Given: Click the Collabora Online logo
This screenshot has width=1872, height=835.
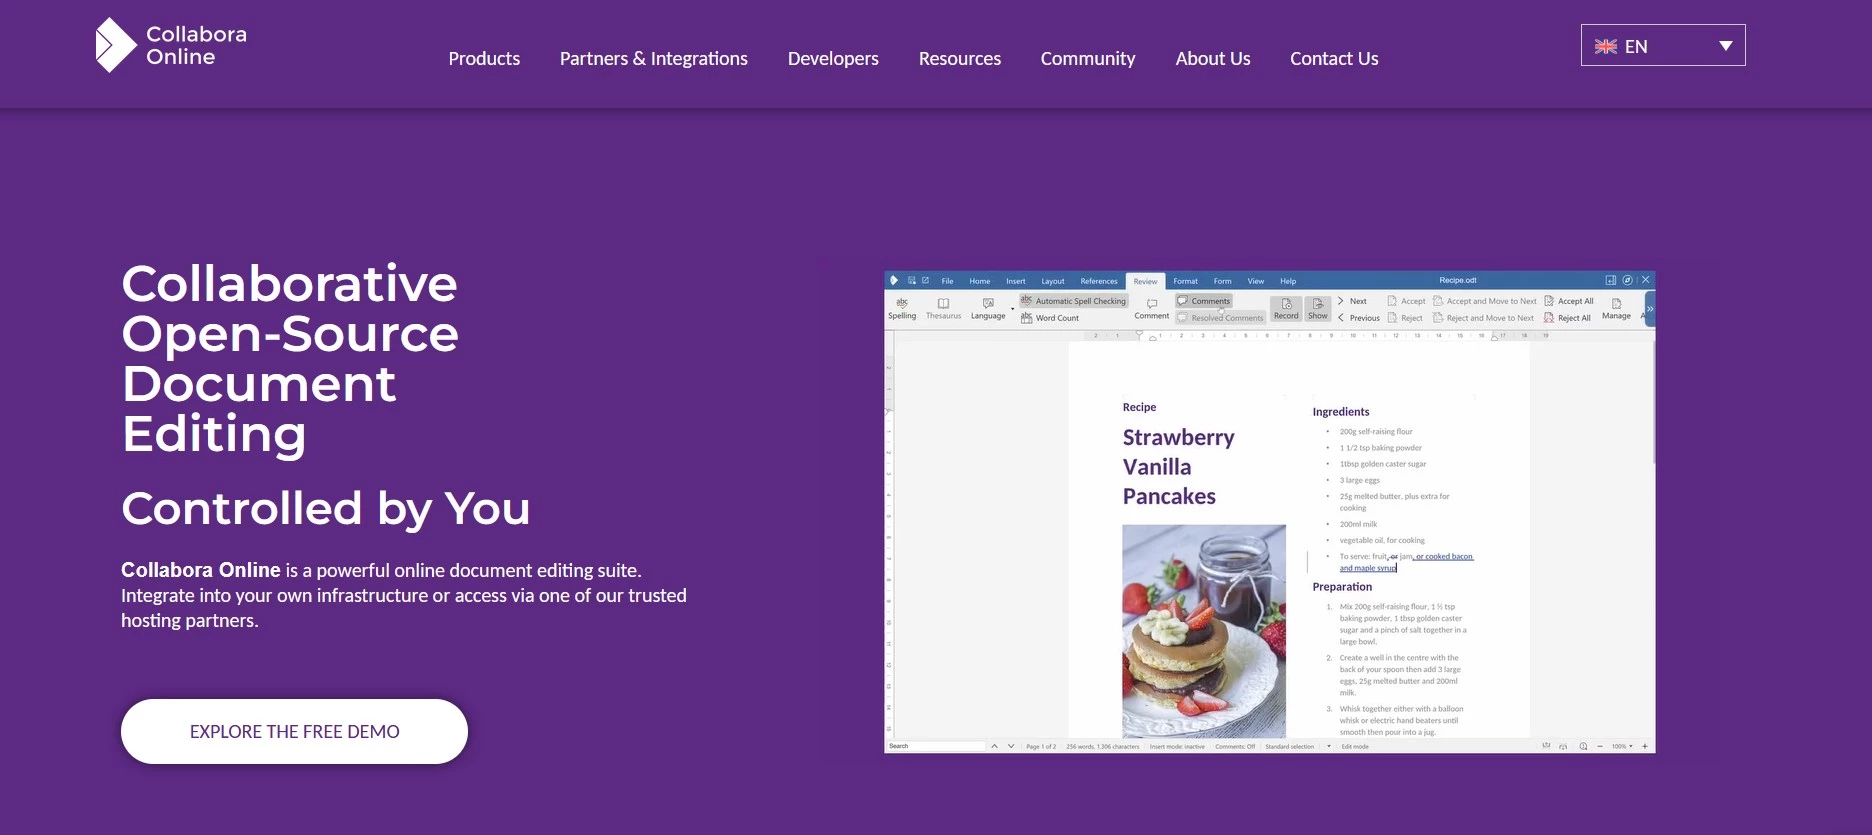Looking at the screenshot, I should coord(171,45).
